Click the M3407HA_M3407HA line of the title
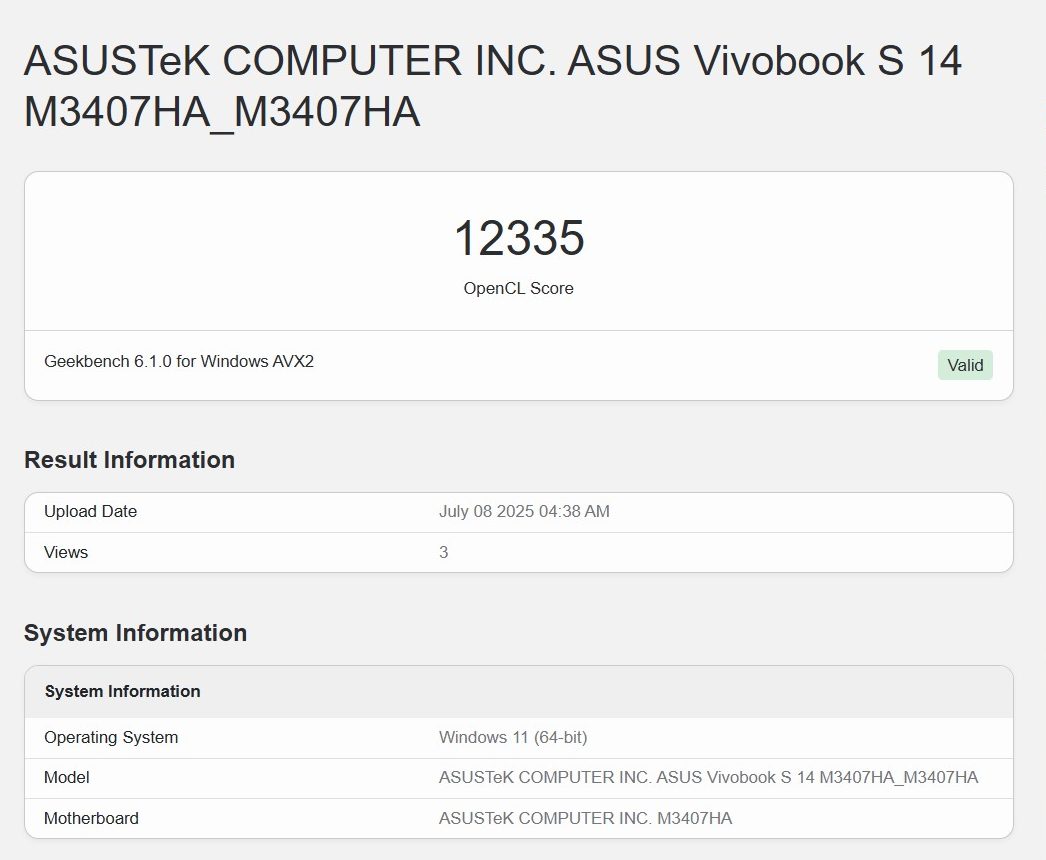The height and width of the screenshot is (860, 1046). click(x=222, y=111)
